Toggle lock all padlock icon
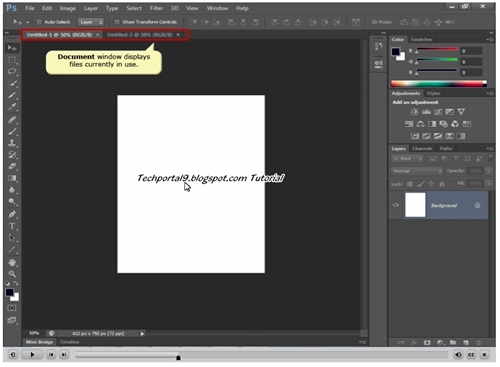Screen dimensions: 500x367 point(442,184)
